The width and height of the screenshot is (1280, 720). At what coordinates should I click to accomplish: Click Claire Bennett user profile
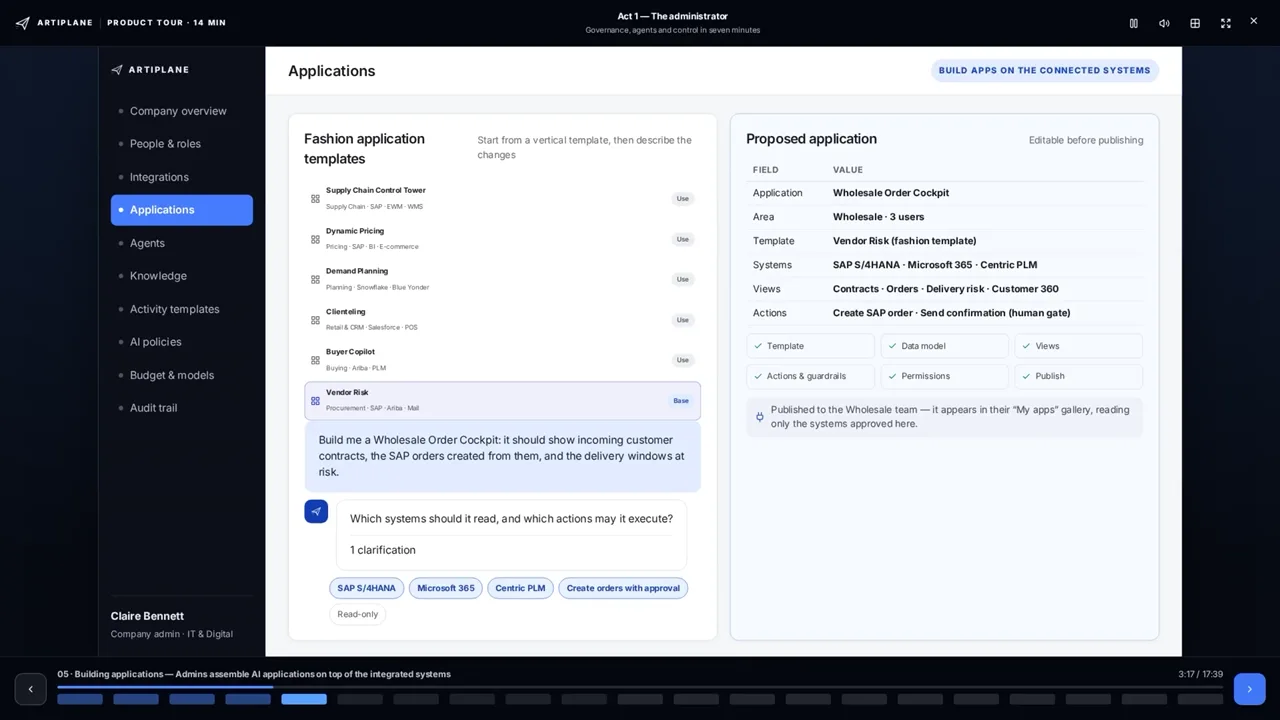pyautogui.click(x=172, y=625)
